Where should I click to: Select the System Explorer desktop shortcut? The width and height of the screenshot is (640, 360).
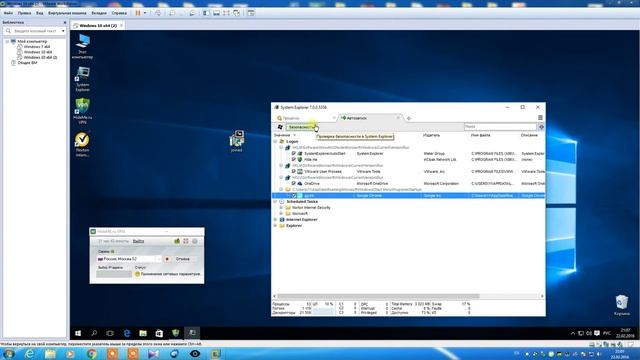82,79
